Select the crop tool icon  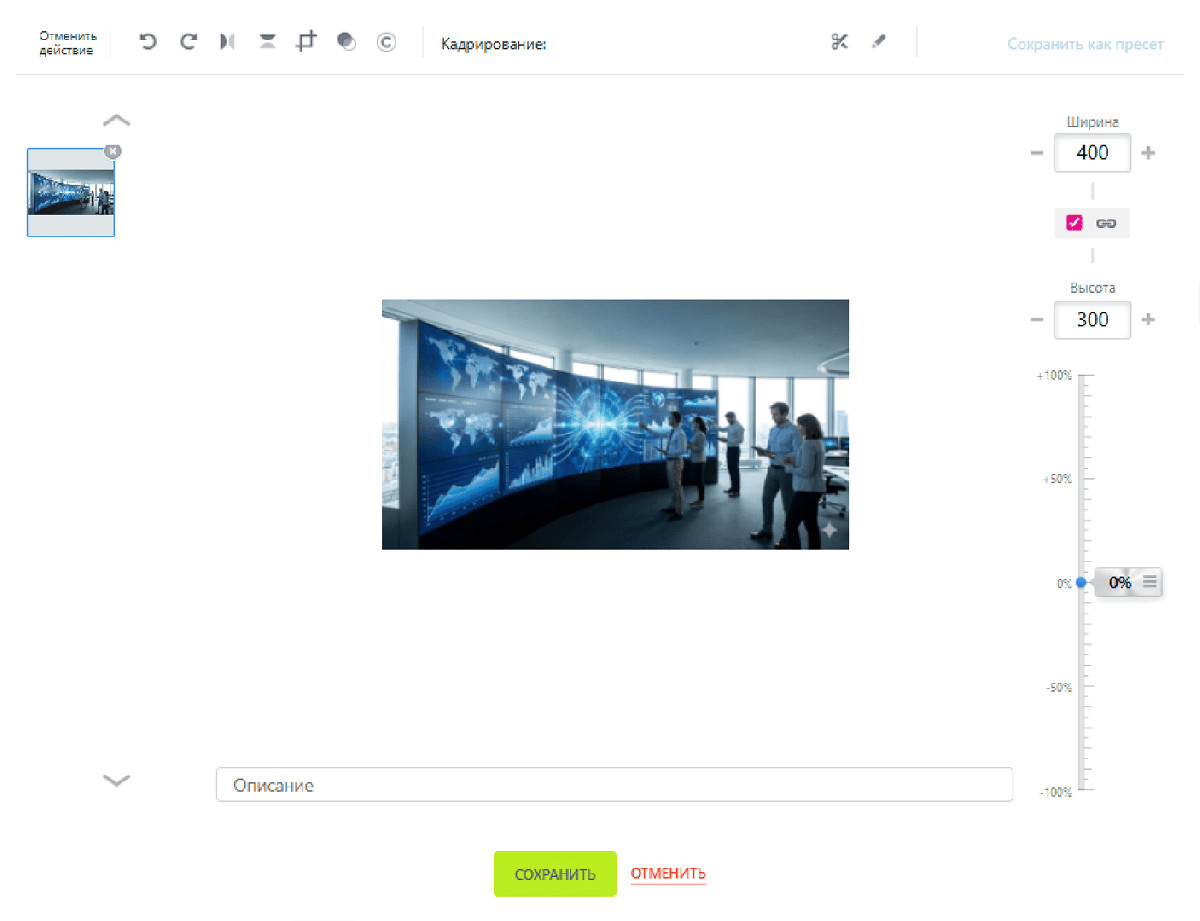306,42
